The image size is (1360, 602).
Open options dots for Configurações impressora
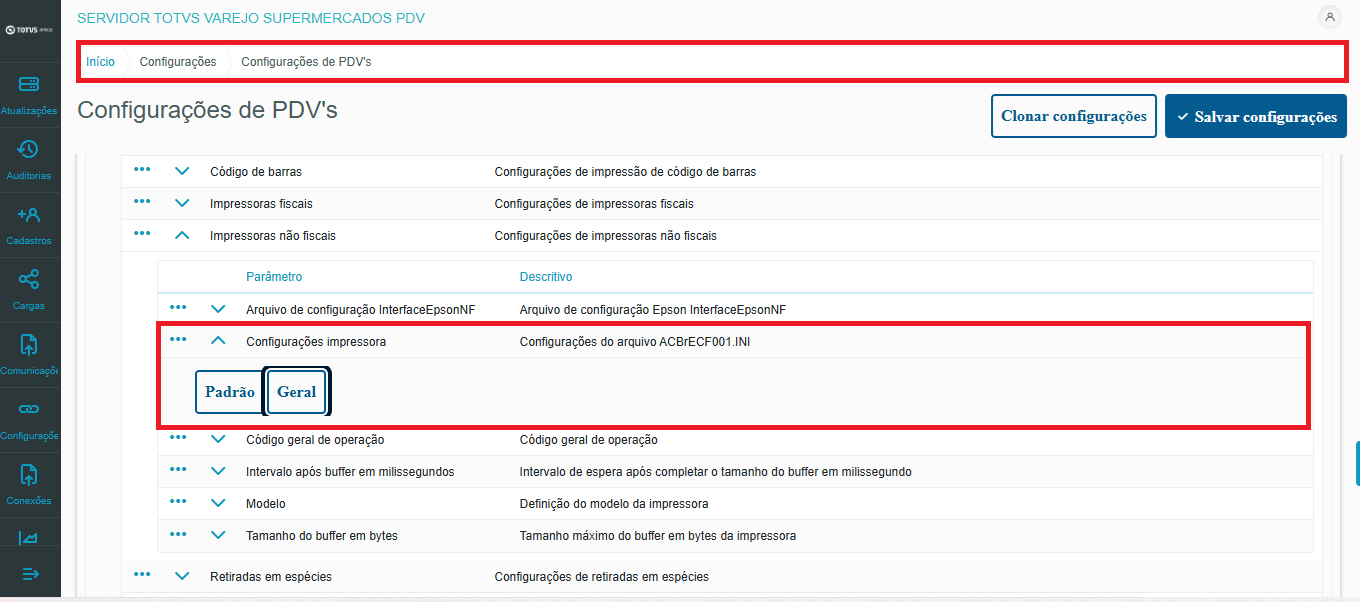tap(178, 340)
